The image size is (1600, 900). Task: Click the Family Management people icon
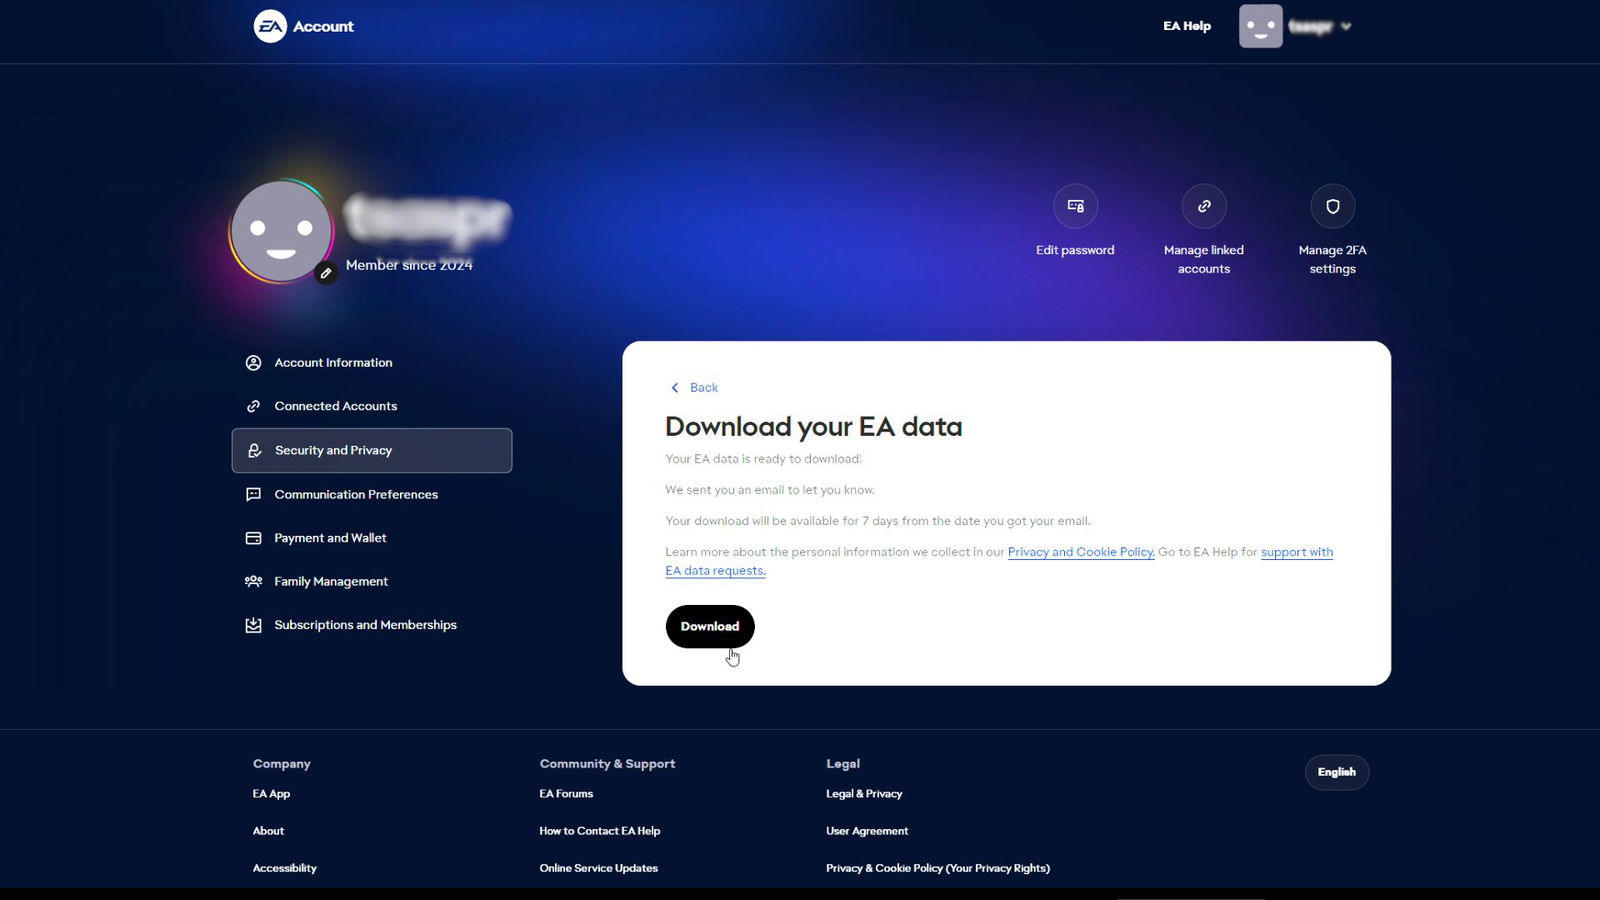[x=254, y=581]
